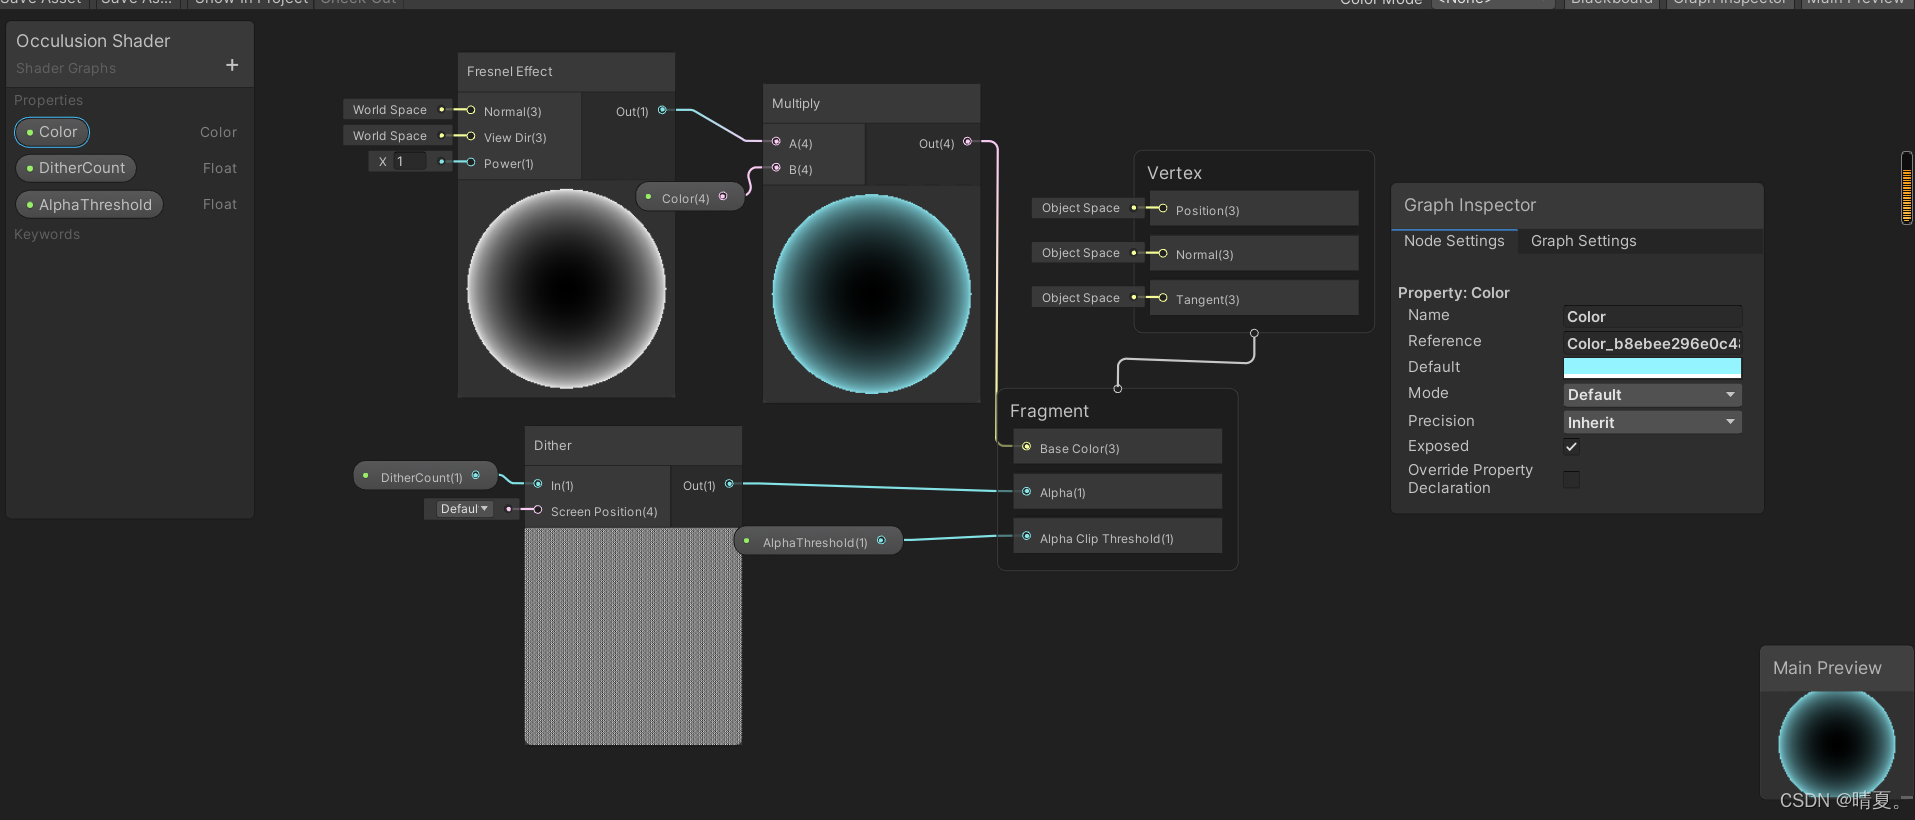Select the Color property in Blackboard
Image resolution: width=1915 pixels, height=820 pixels.
tap(52, 132)
